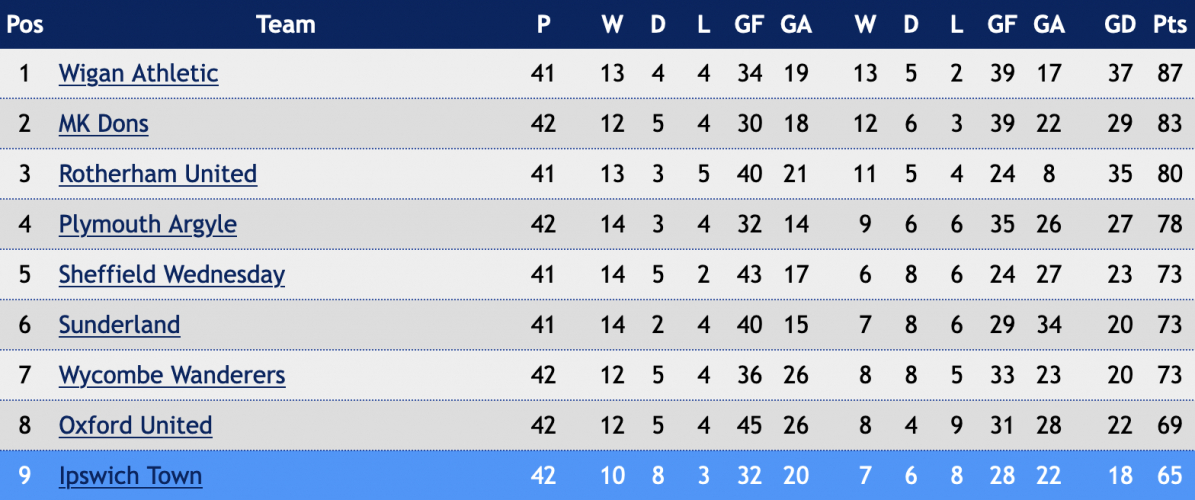
Task: Click MK Dons played value 42
Action: [x=543, y=123]
